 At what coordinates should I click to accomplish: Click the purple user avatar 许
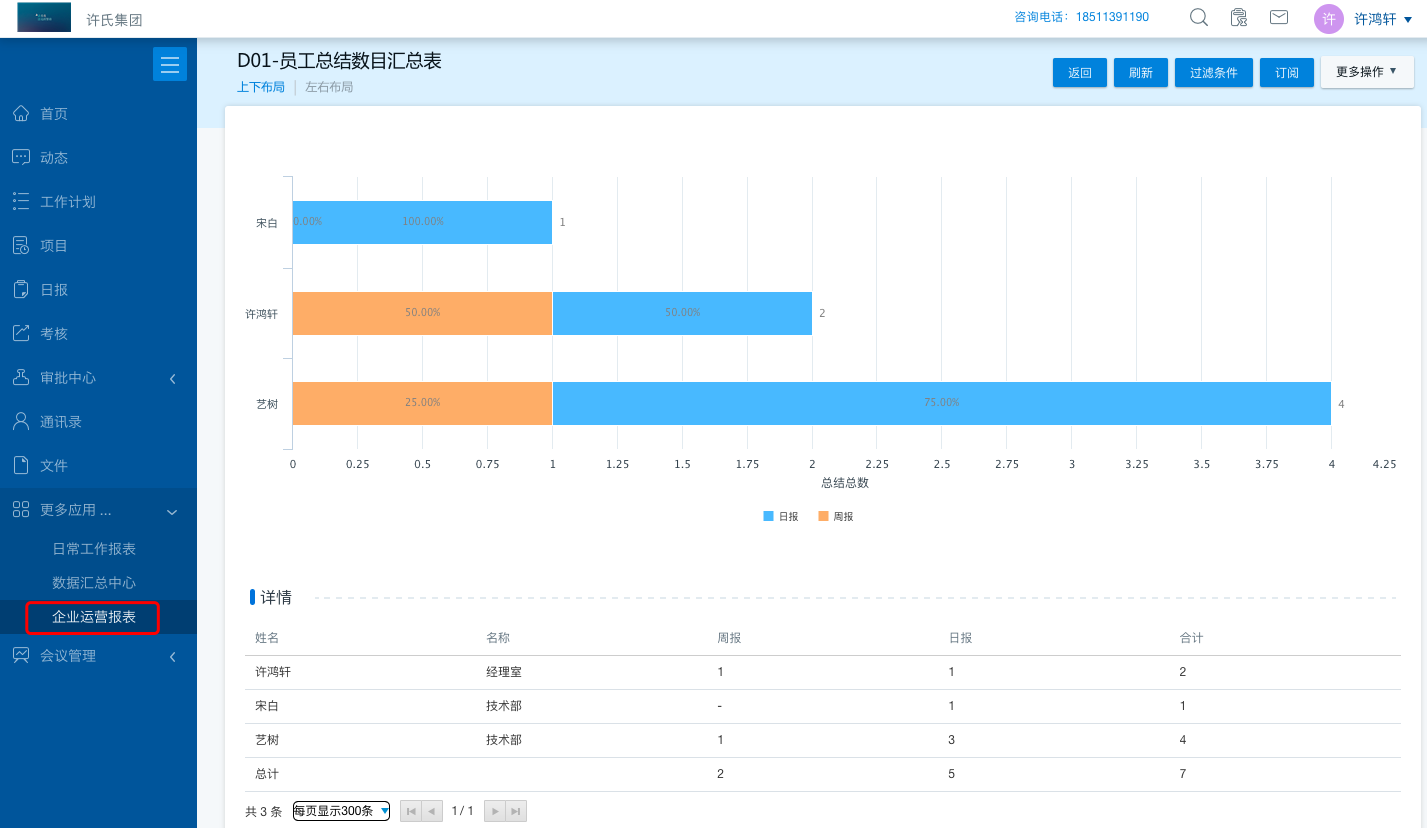1328,19
